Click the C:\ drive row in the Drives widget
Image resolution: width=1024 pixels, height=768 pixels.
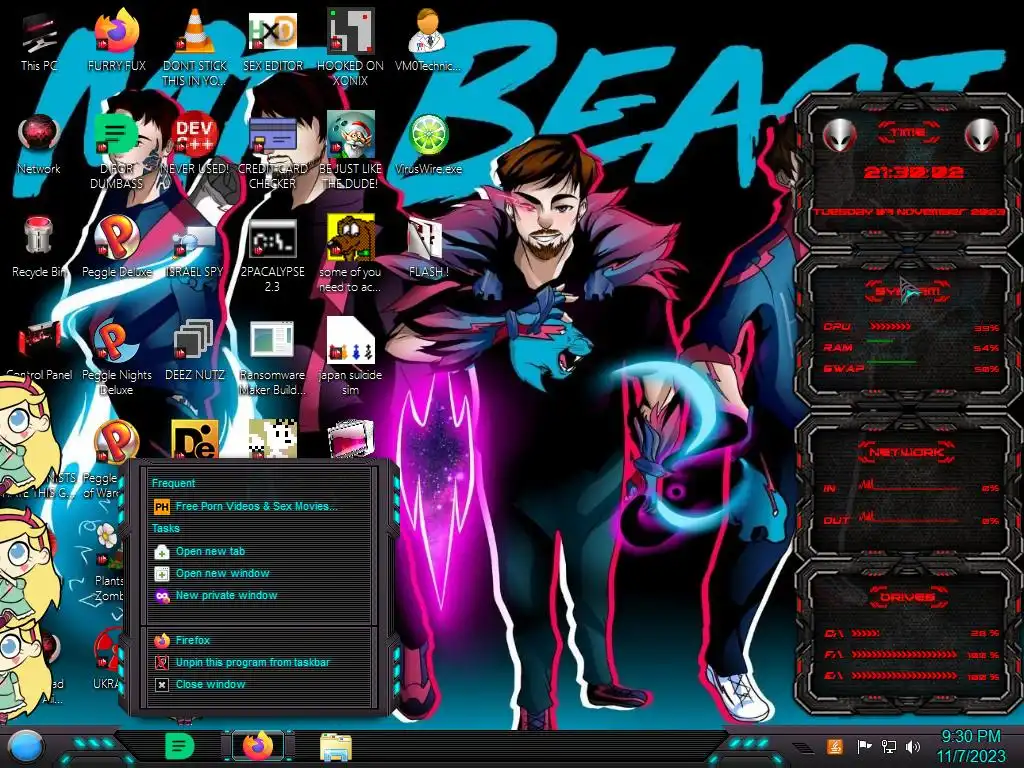point(912,633)
